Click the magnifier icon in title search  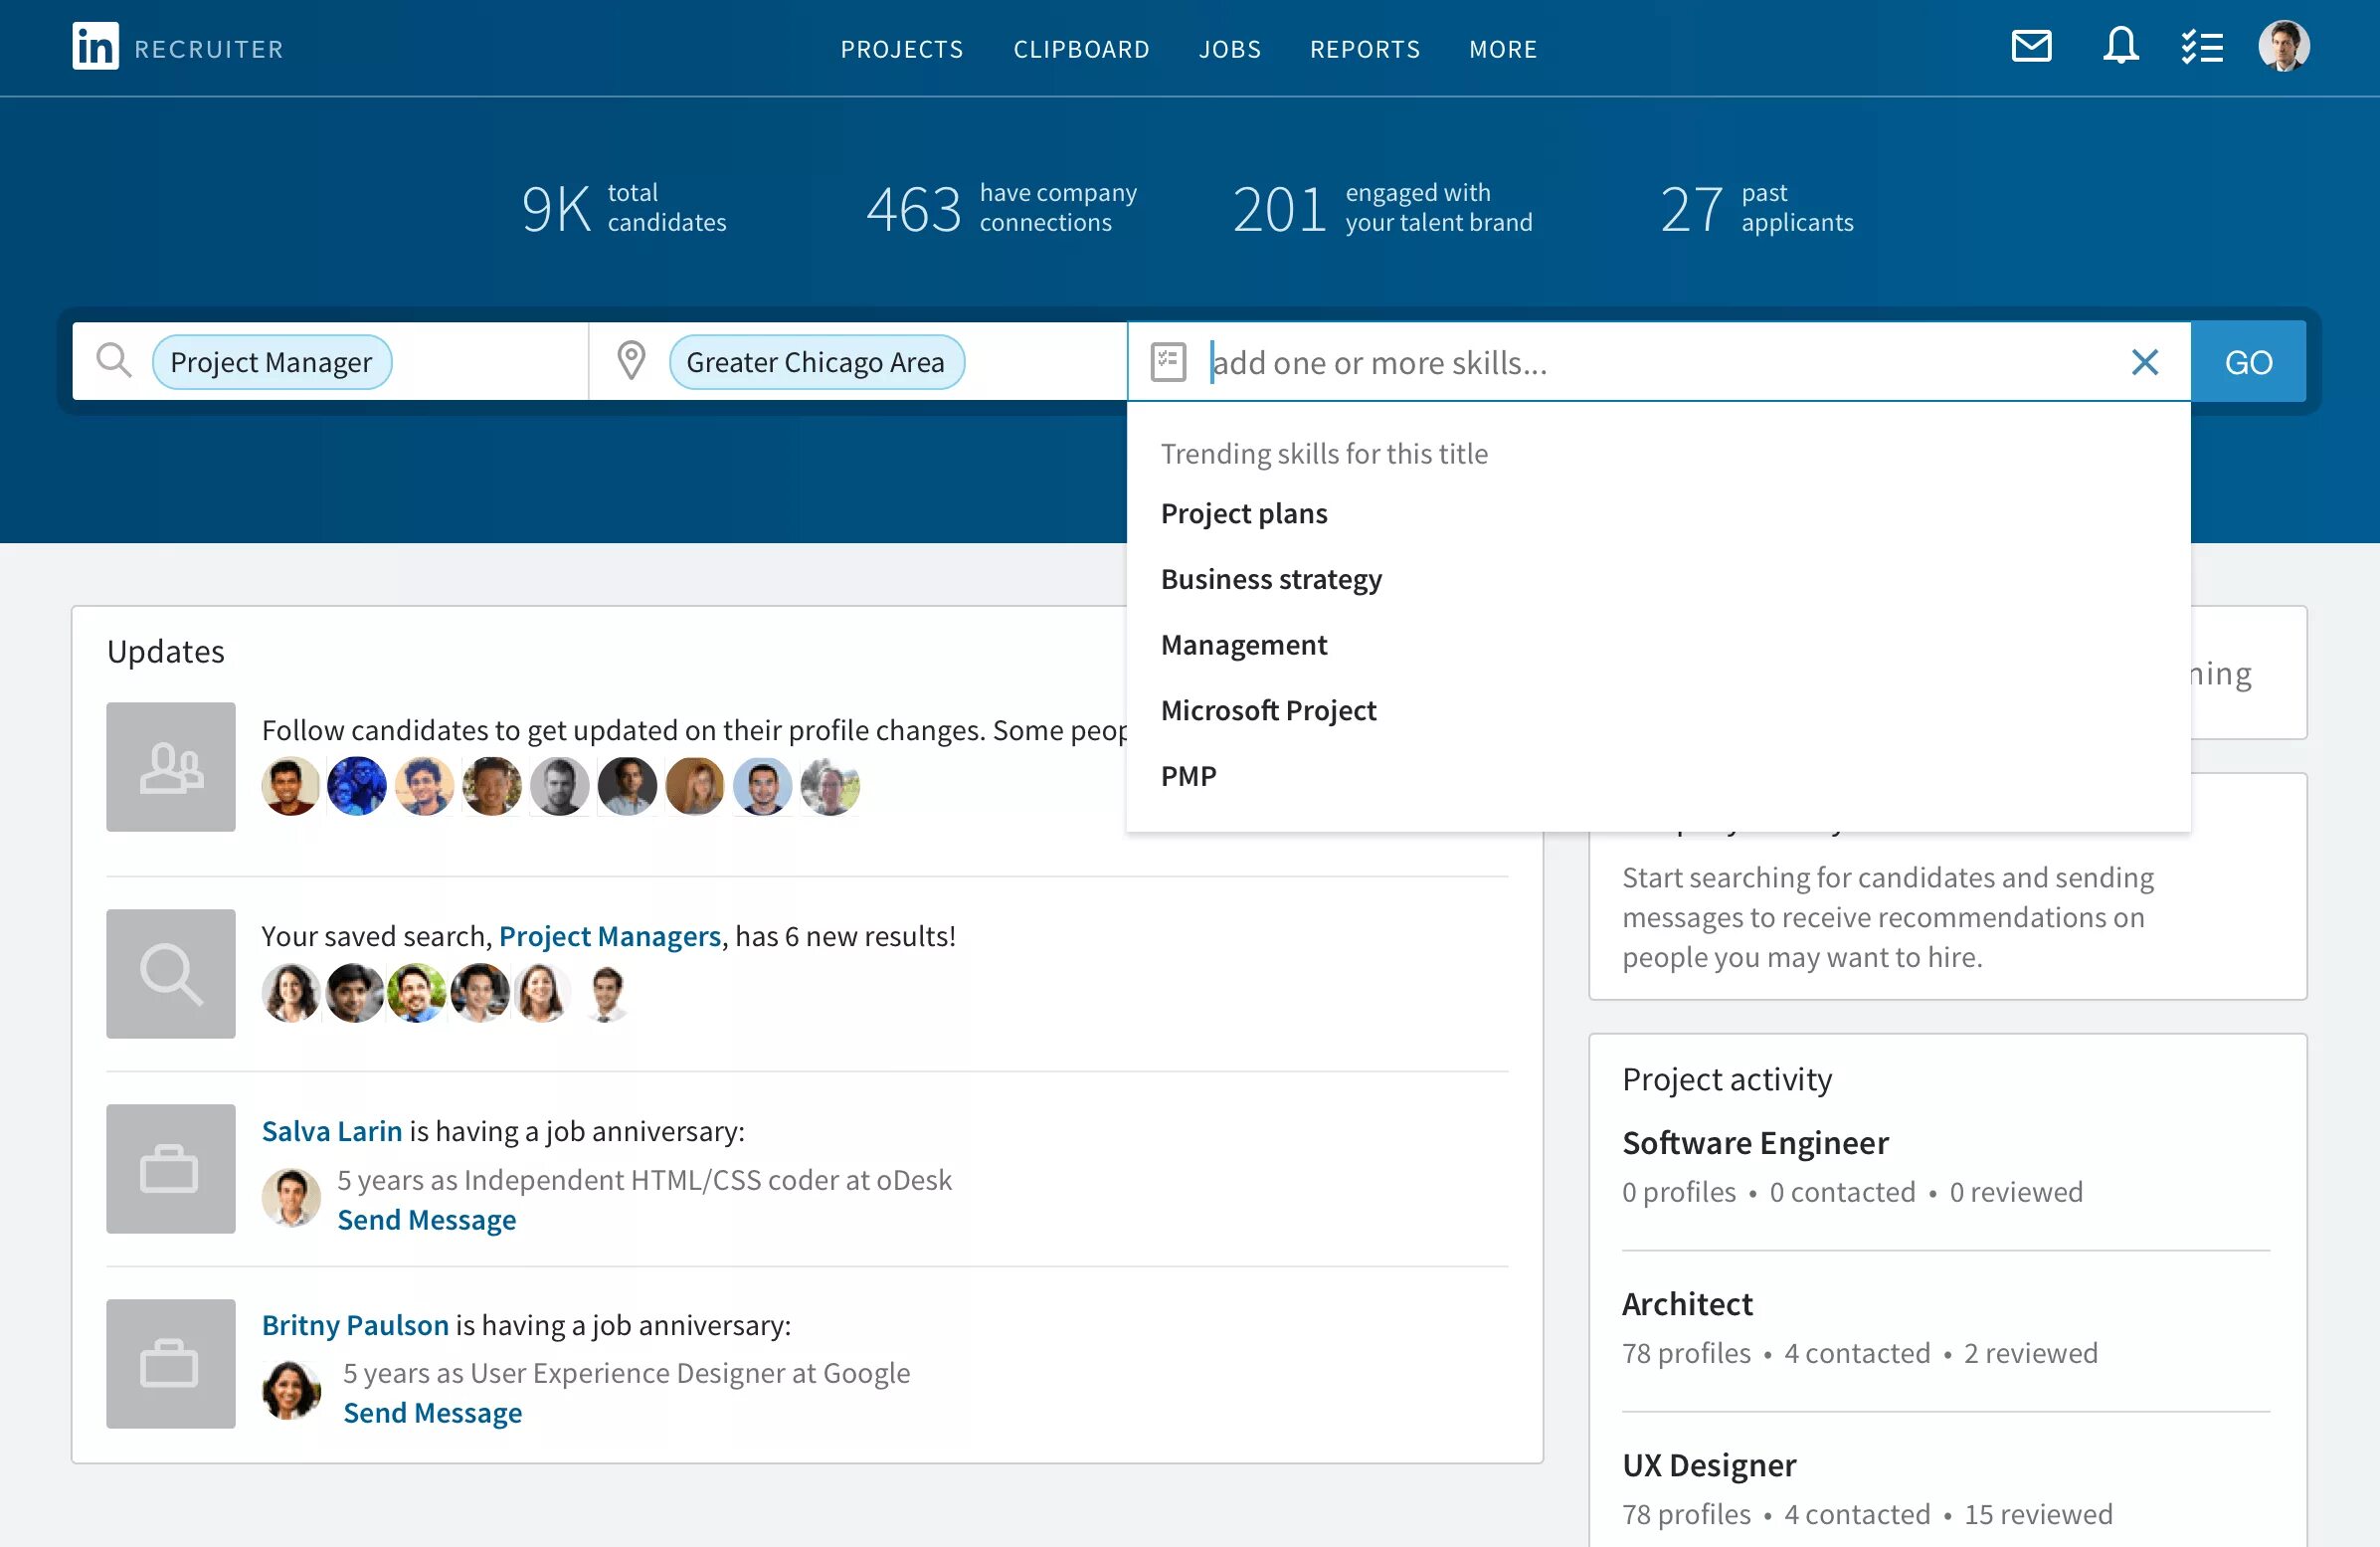coord(114,361)
